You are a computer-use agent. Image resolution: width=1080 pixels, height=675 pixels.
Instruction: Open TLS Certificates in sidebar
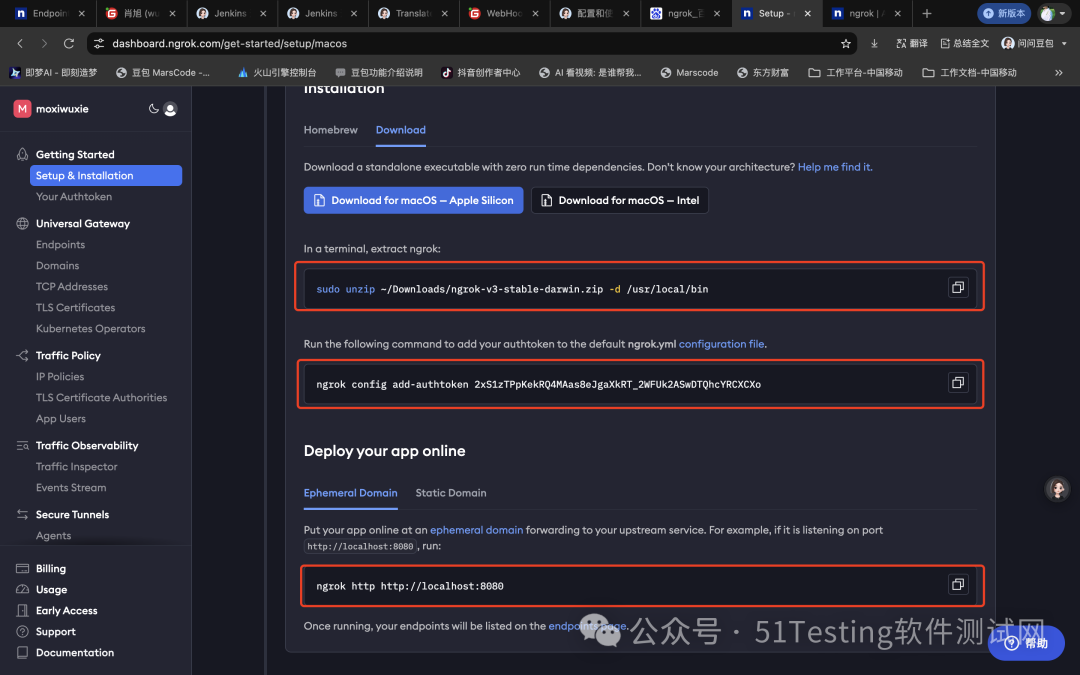75,307
